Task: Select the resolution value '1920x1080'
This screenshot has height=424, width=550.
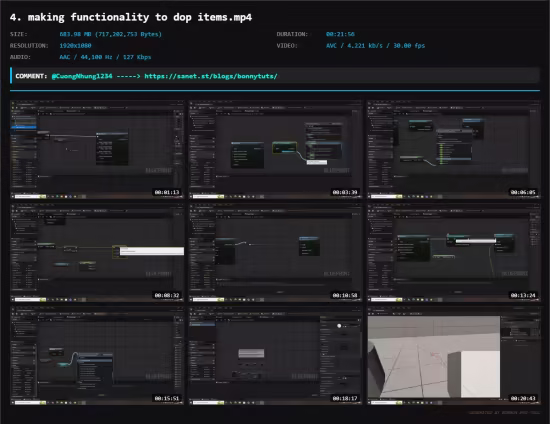Action: (75, 46)
